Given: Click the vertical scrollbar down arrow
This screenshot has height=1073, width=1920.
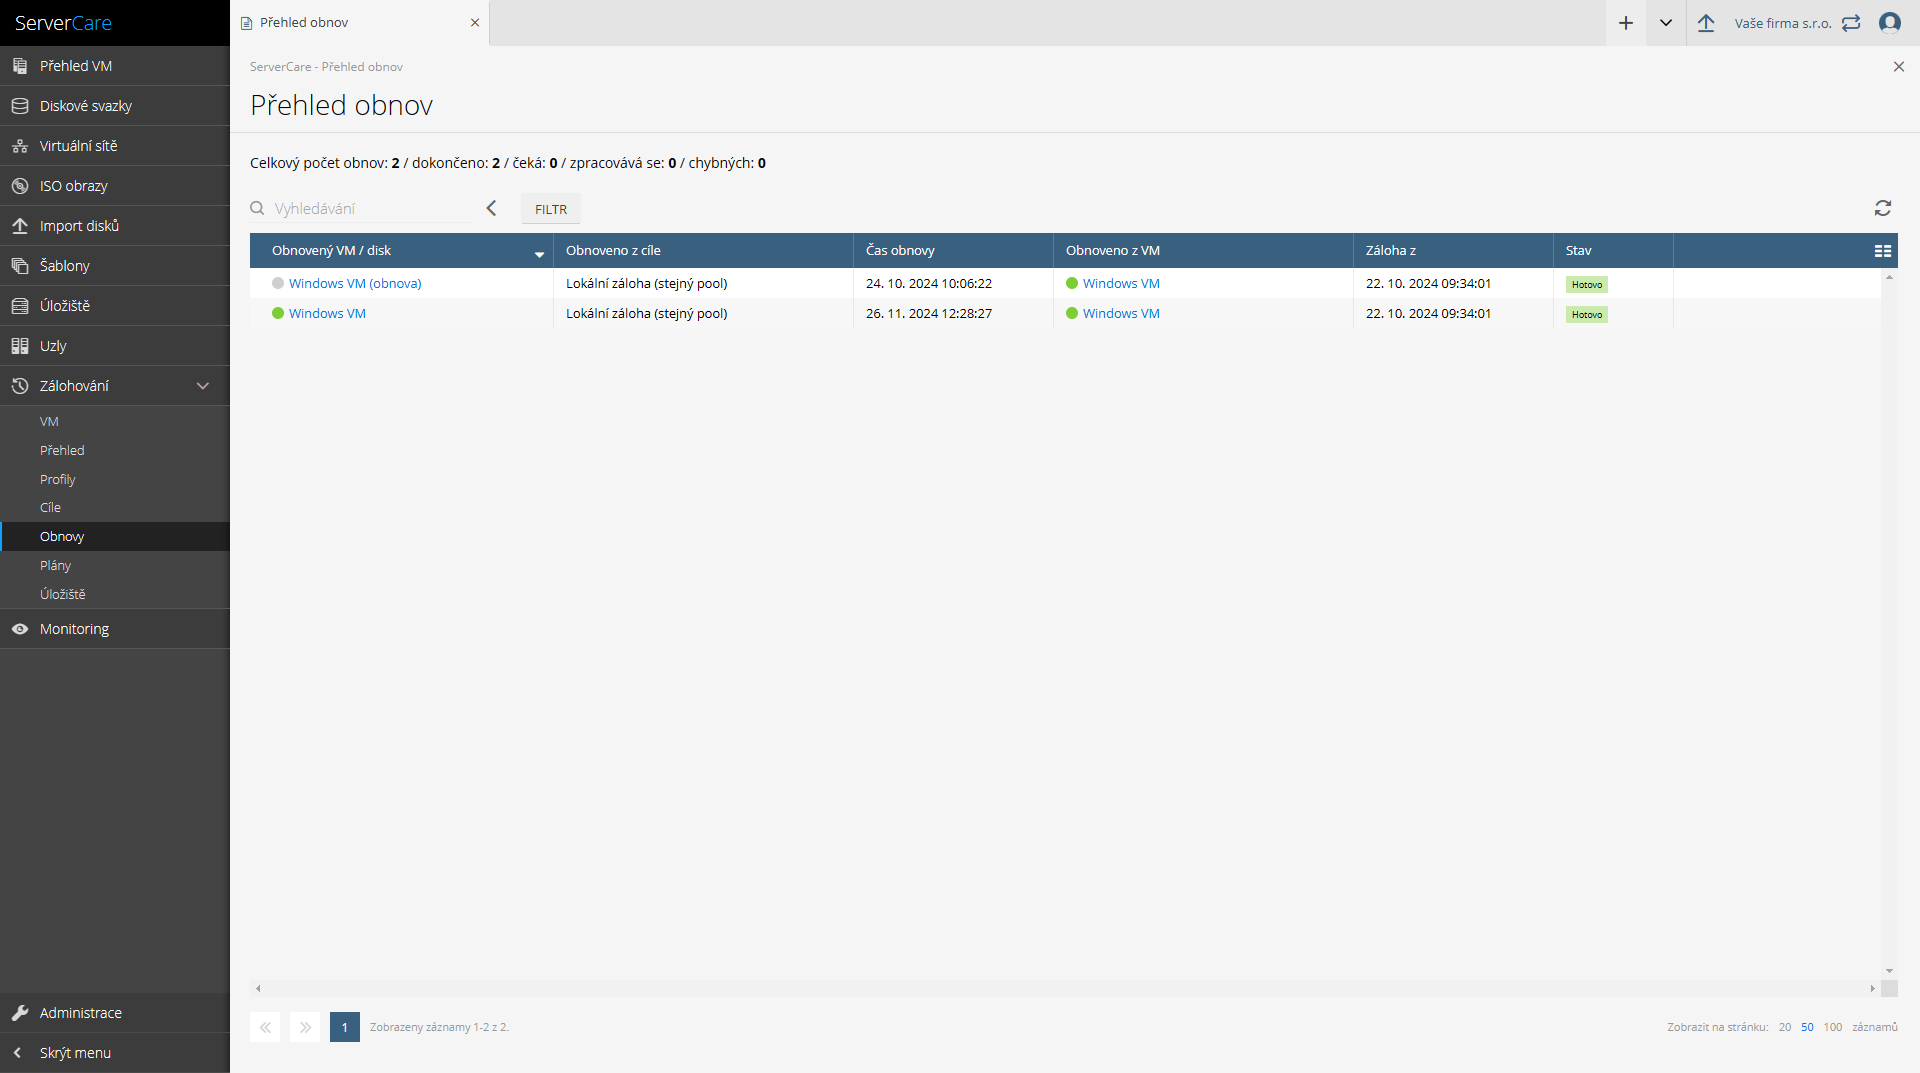Looking at the screenshot, I should 1889,971.
